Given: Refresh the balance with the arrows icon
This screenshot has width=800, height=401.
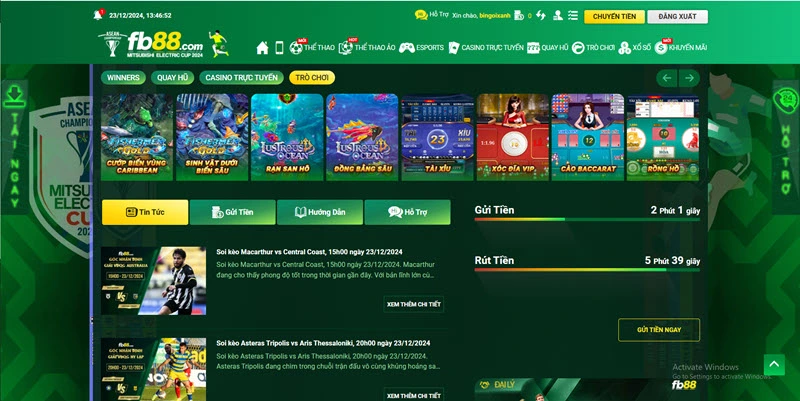Looking at the screenshot, I should click(x=541, y=15).
